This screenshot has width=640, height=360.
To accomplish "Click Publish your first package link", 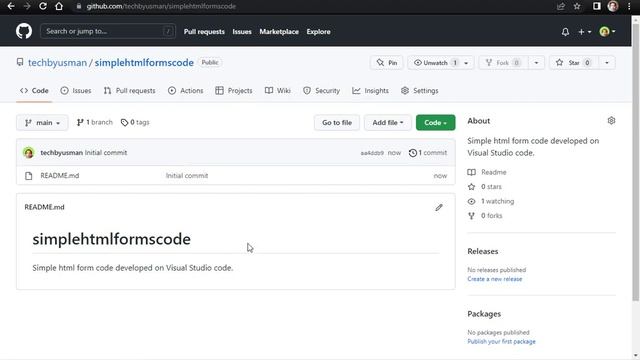I will (x=501, y=341).
